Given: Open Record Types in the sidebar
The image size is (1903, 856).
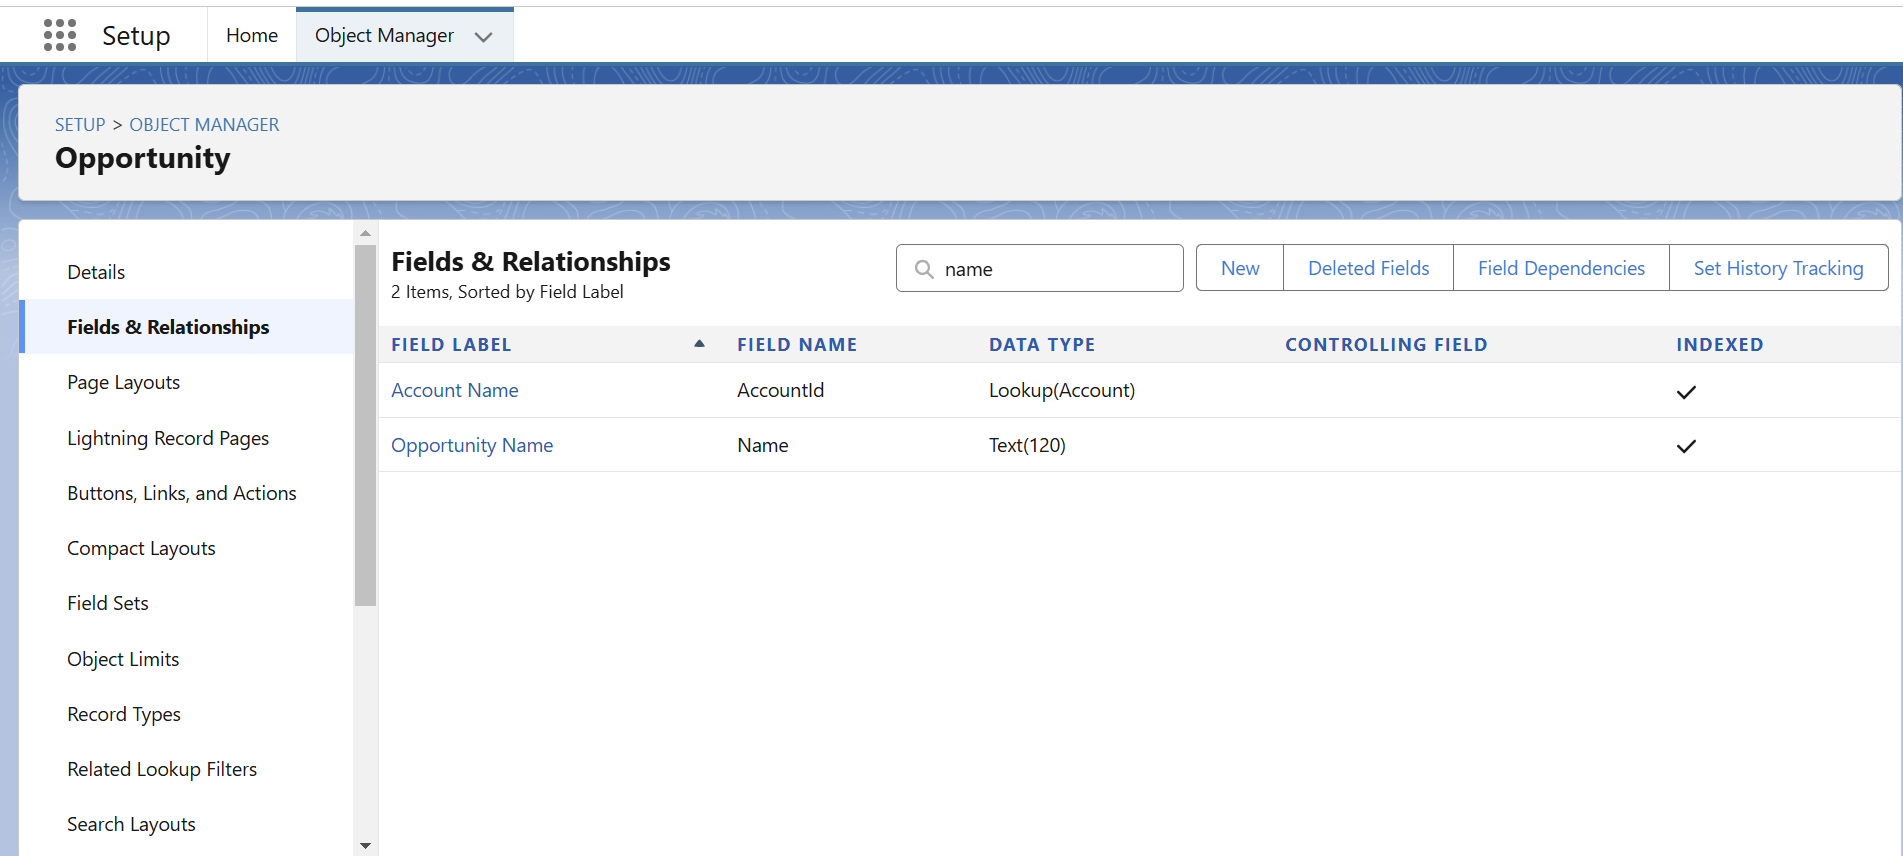Looking at the screenshot, I should point(124,714).
